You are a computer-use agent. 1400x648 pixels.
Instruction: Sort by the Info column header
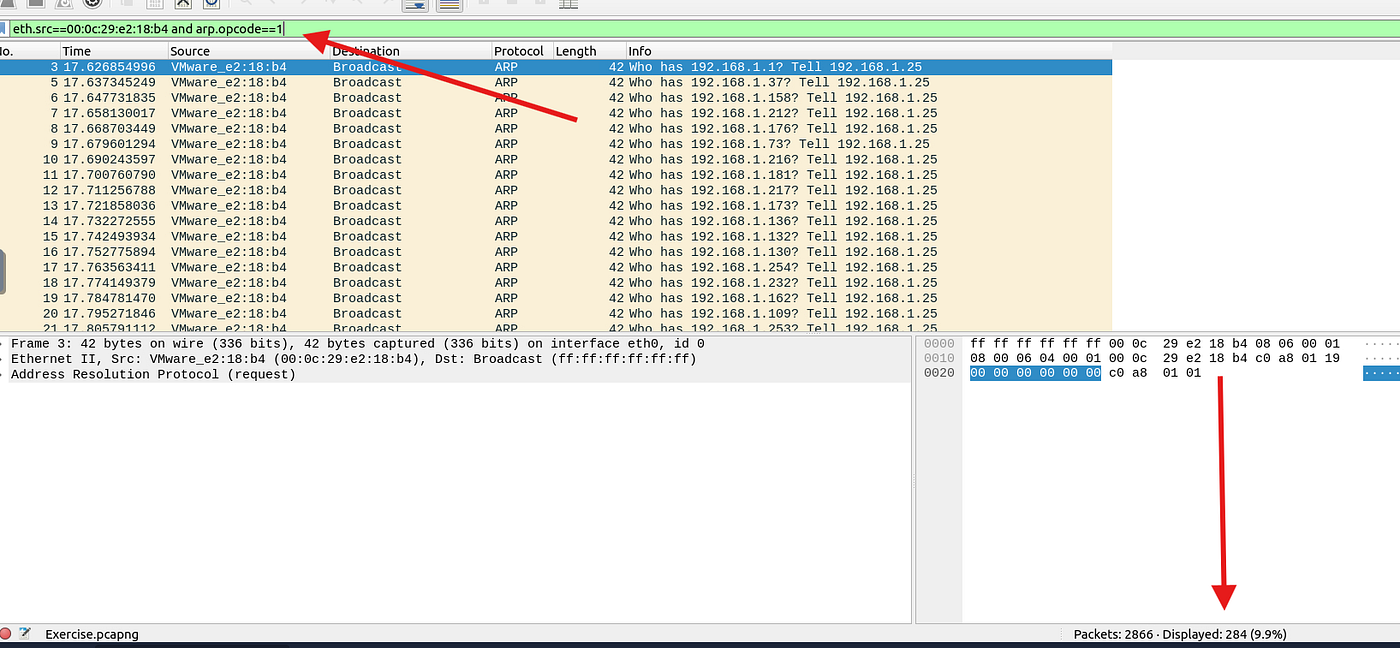[868, 51]
